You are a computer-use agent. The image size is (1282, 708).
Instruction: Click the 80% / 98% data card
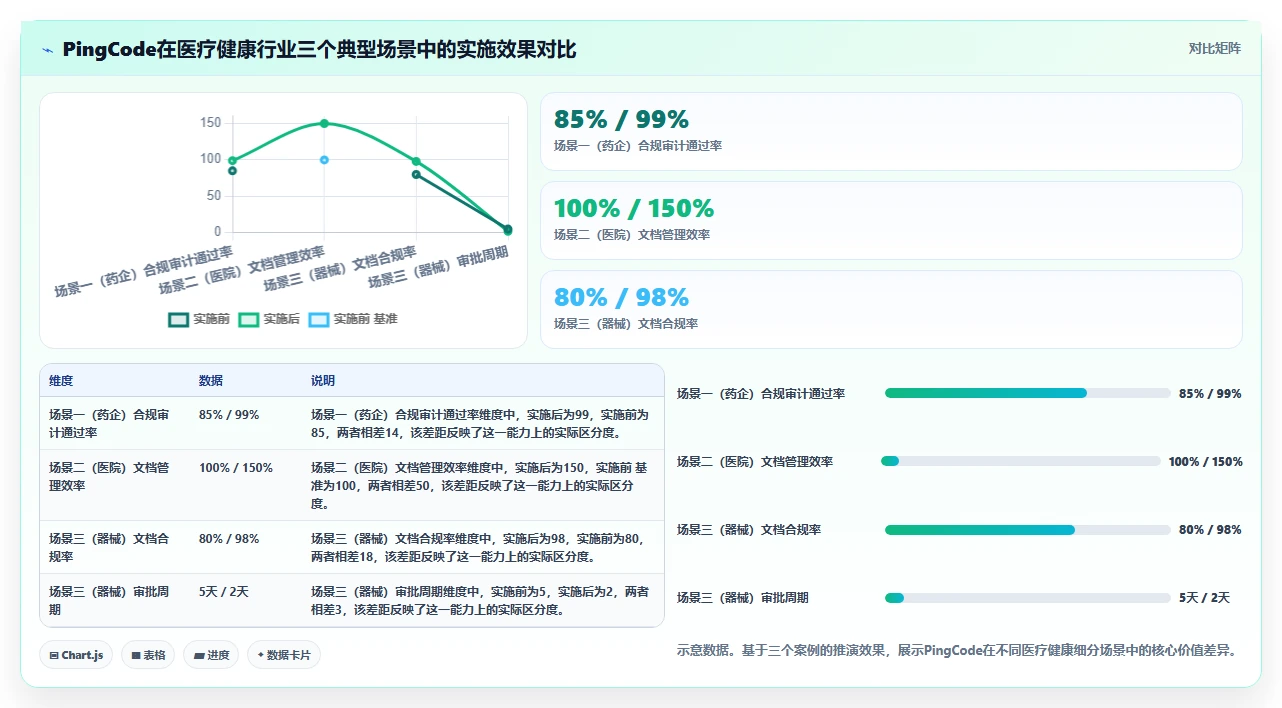point(891,310)
